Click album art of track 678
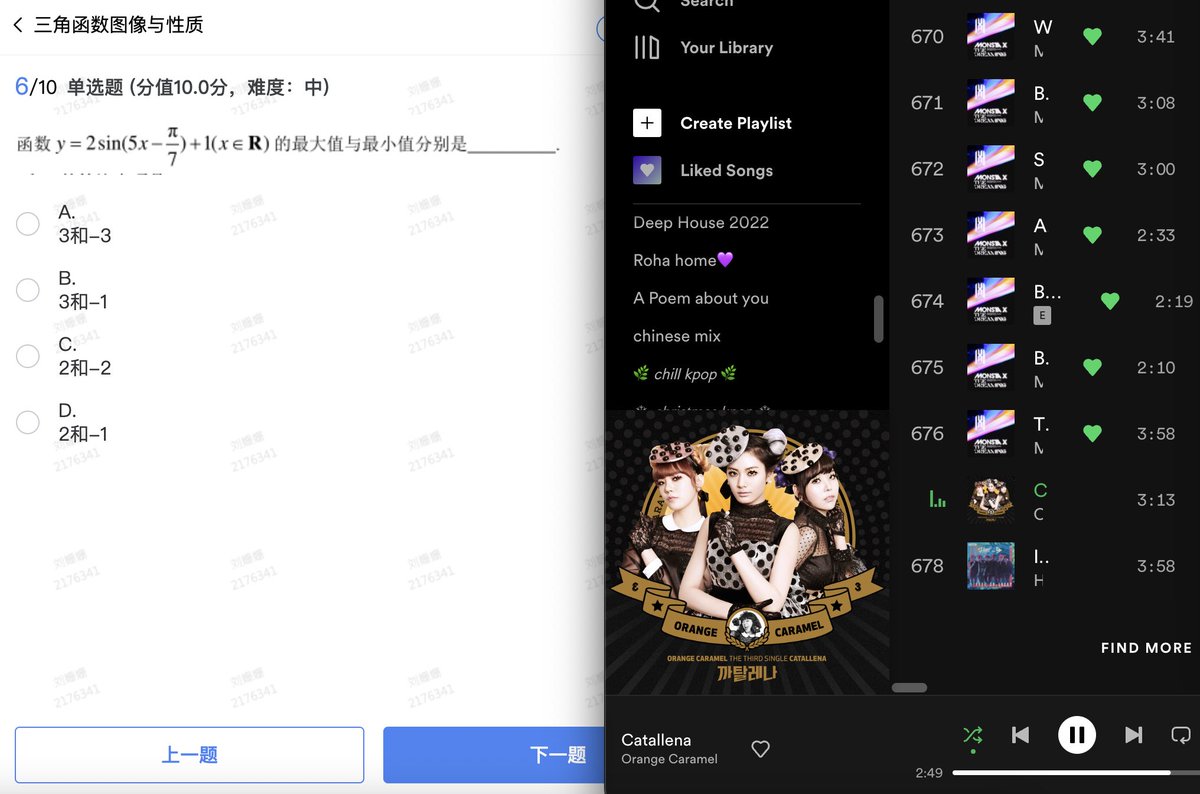Viewport: 1200px width, 794px height. (991, 565)
